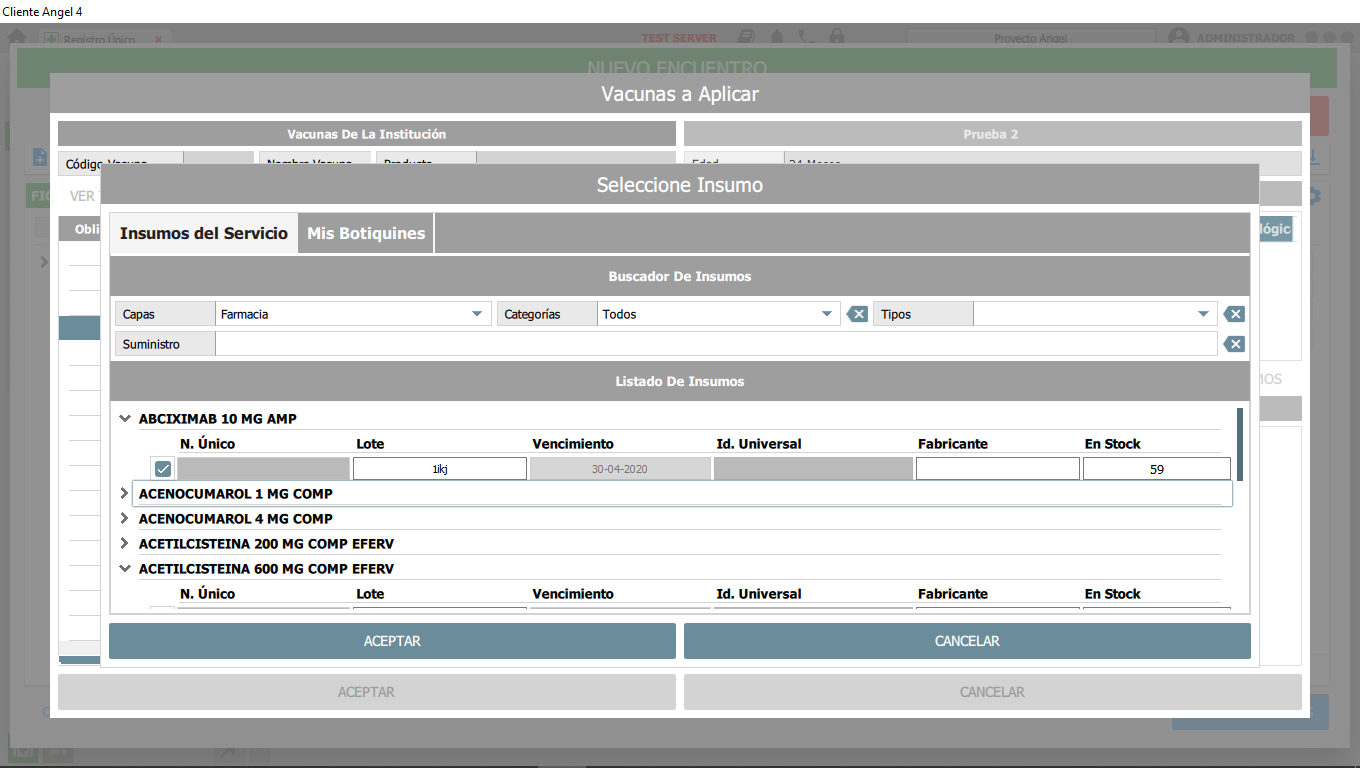Click the phone icon in the header

tap(806, 36)
